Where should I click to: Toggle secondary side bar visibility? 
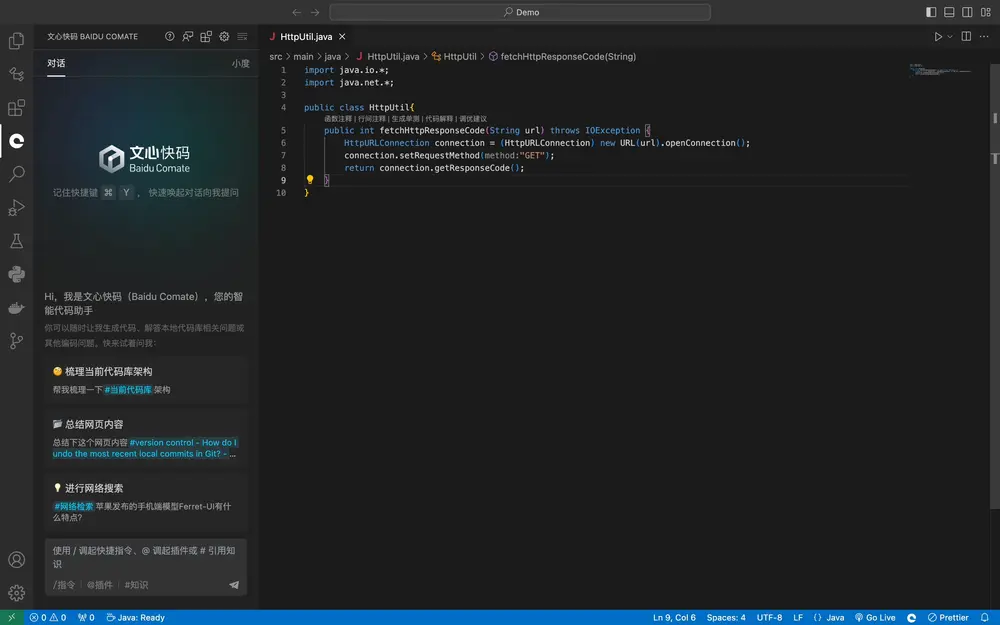point(967,12)
